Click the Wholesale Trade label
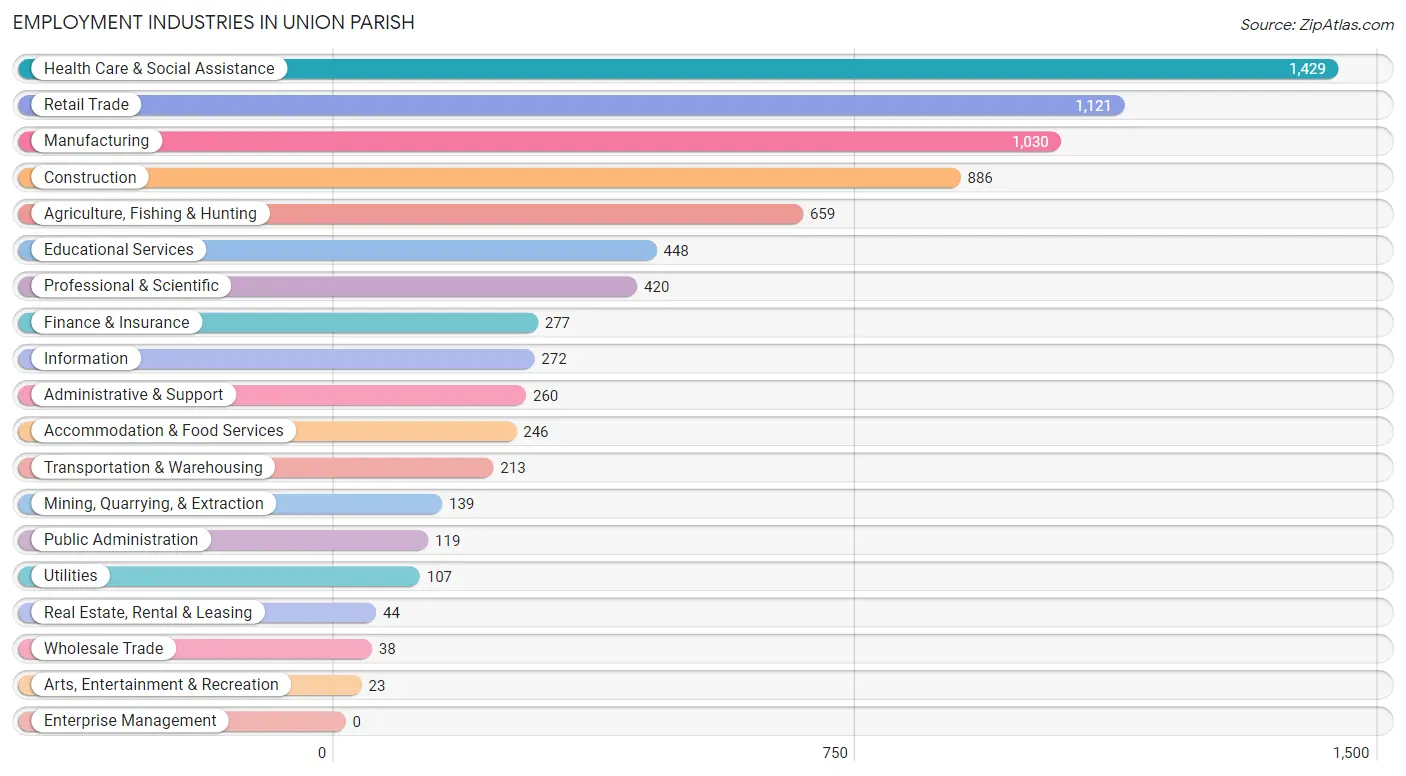The height and width of the screenshot is (776, 1406). tap(103, 648)
